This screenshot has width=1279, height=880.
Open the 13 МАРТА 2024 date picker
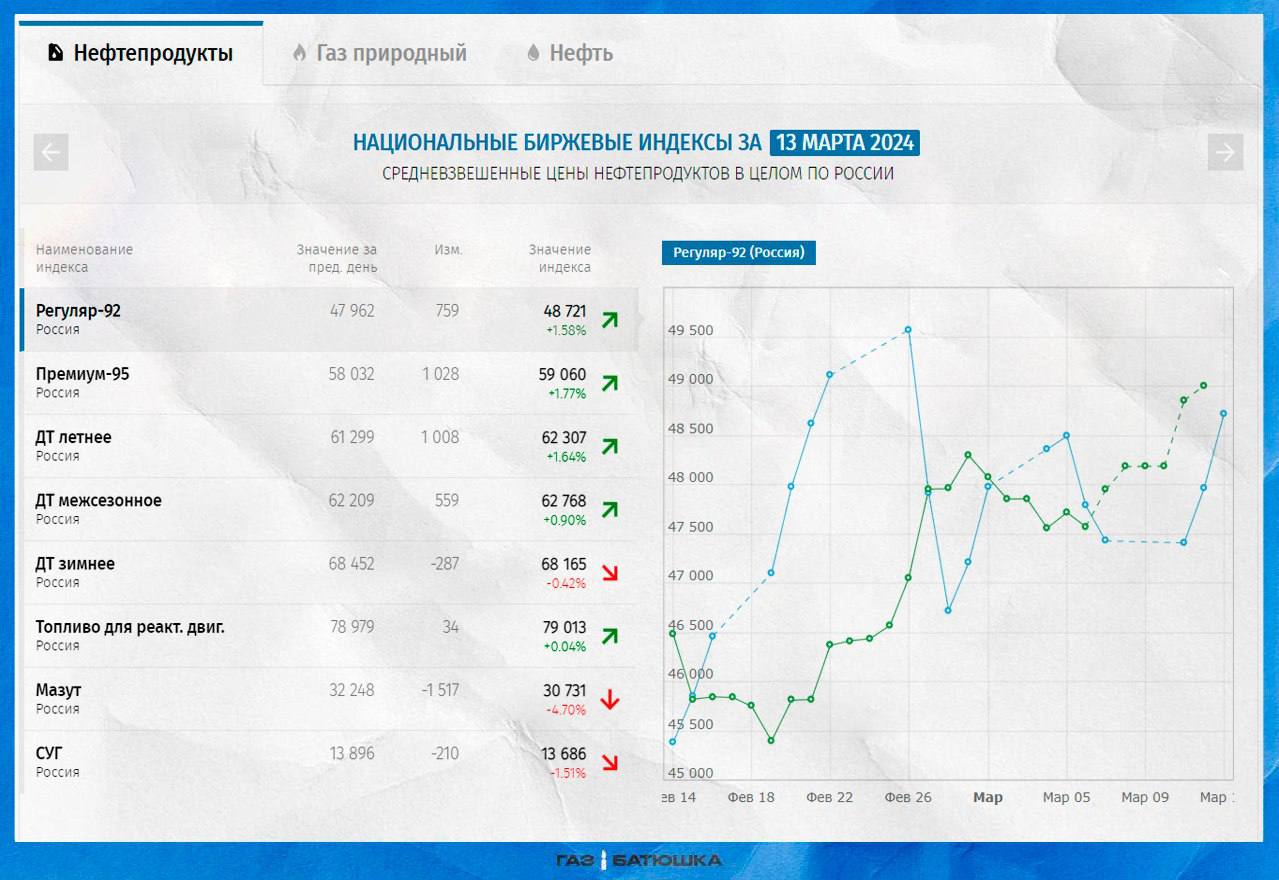(x=845, y=143)
